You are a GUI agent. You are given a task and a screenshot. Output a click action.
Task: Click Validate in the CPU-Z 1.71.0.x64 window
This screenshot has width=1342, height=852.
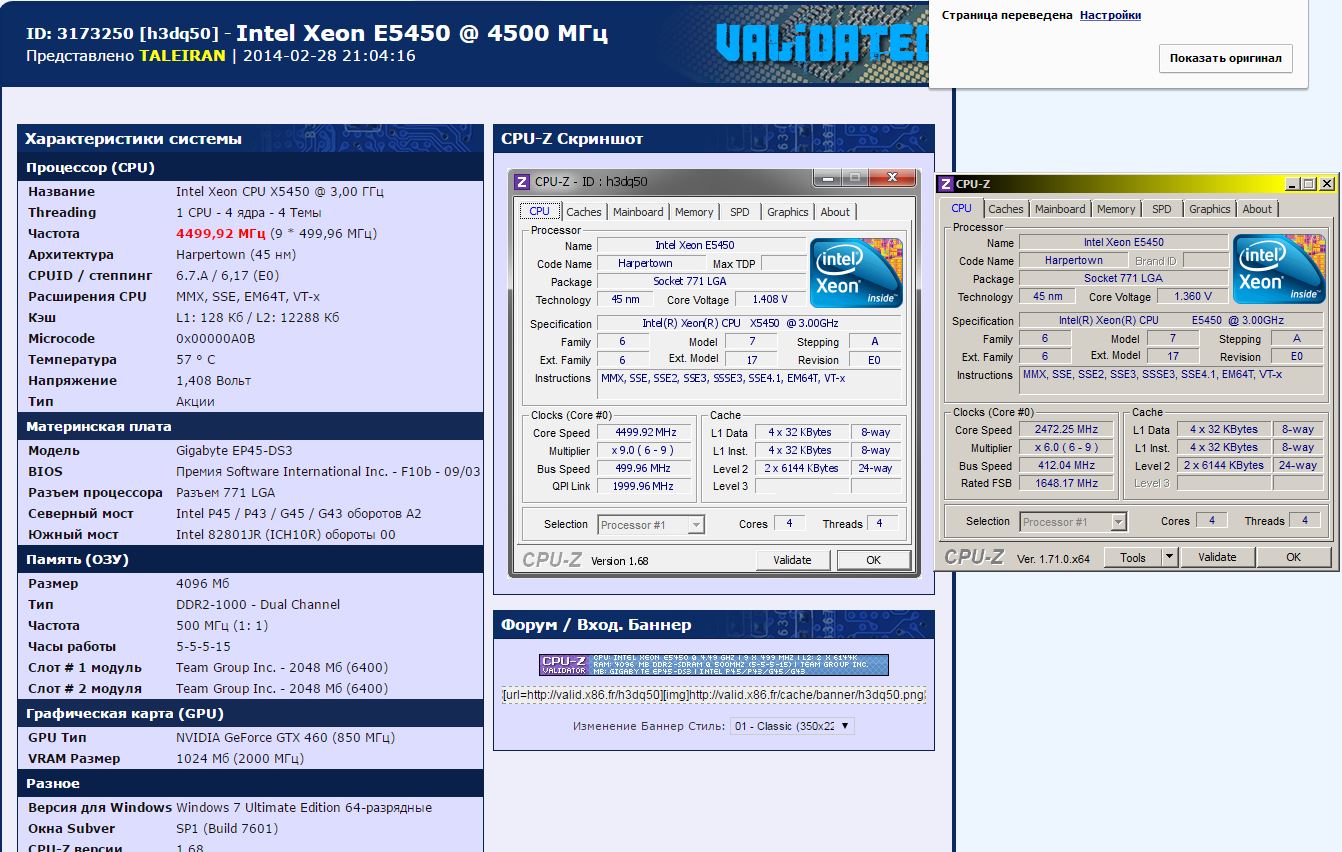(1218, 557)
